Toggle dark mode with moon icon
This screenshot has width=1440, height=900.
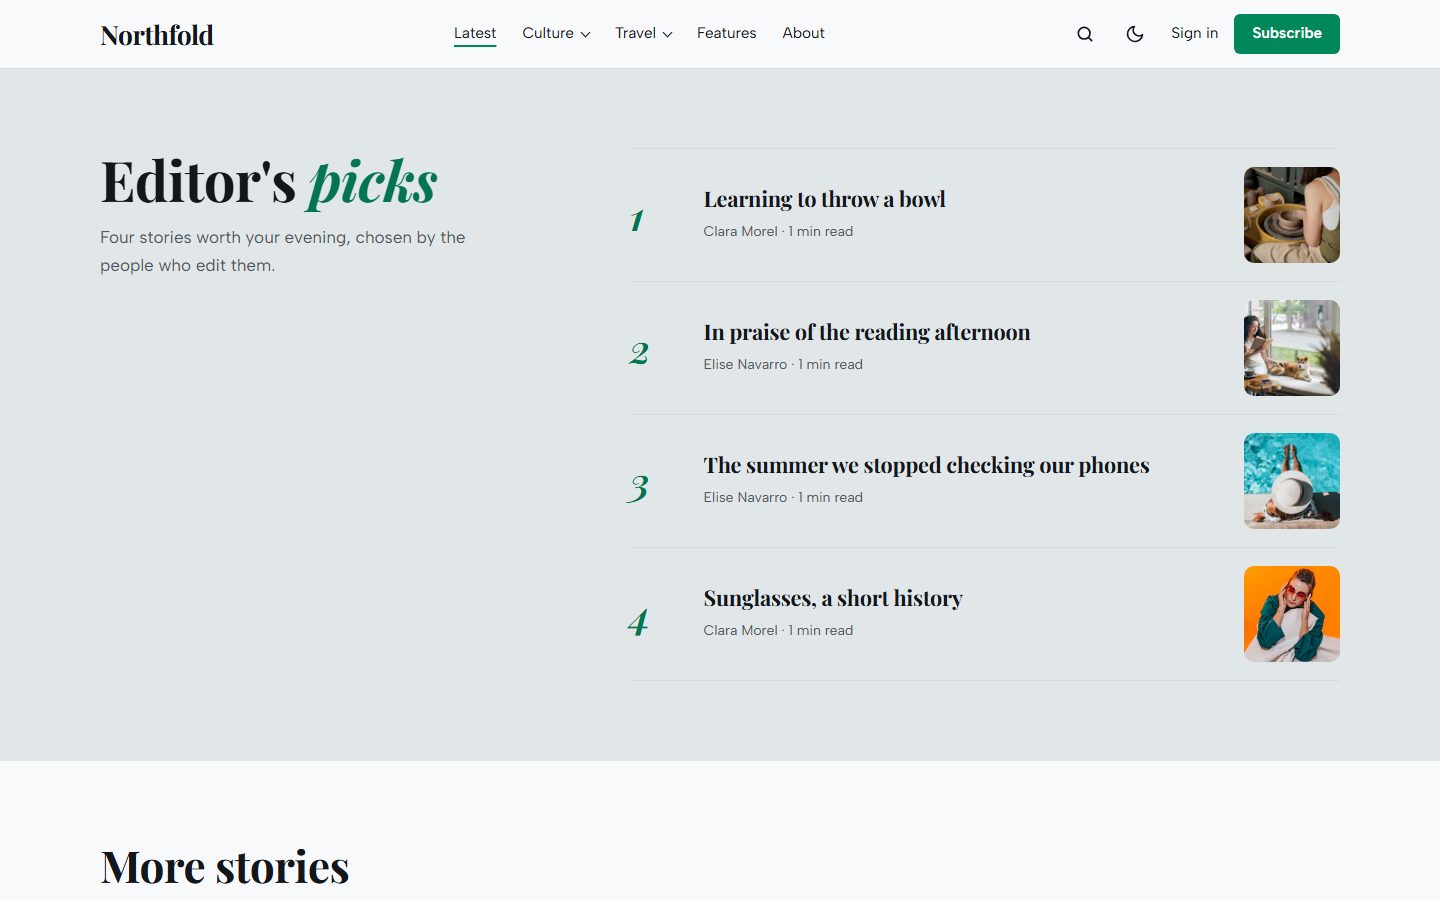1135,34
